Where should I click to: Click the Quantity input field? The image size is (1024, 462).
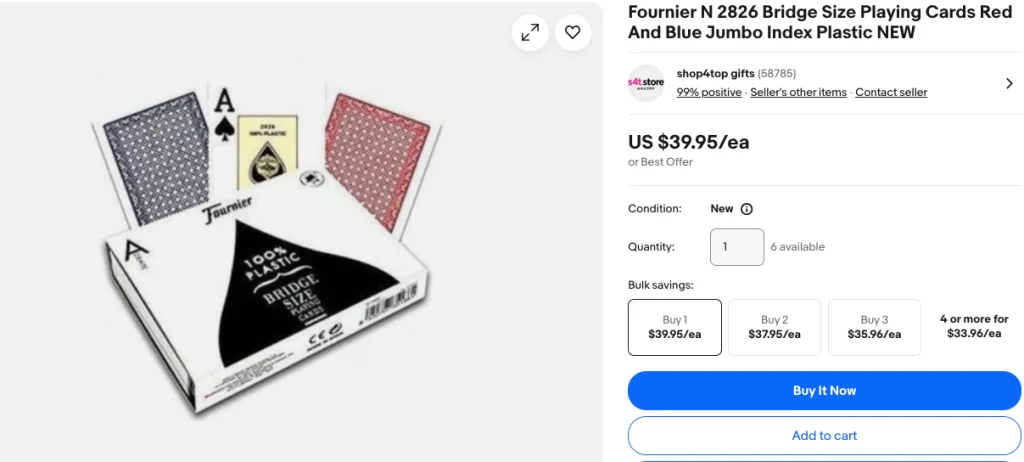736,247
